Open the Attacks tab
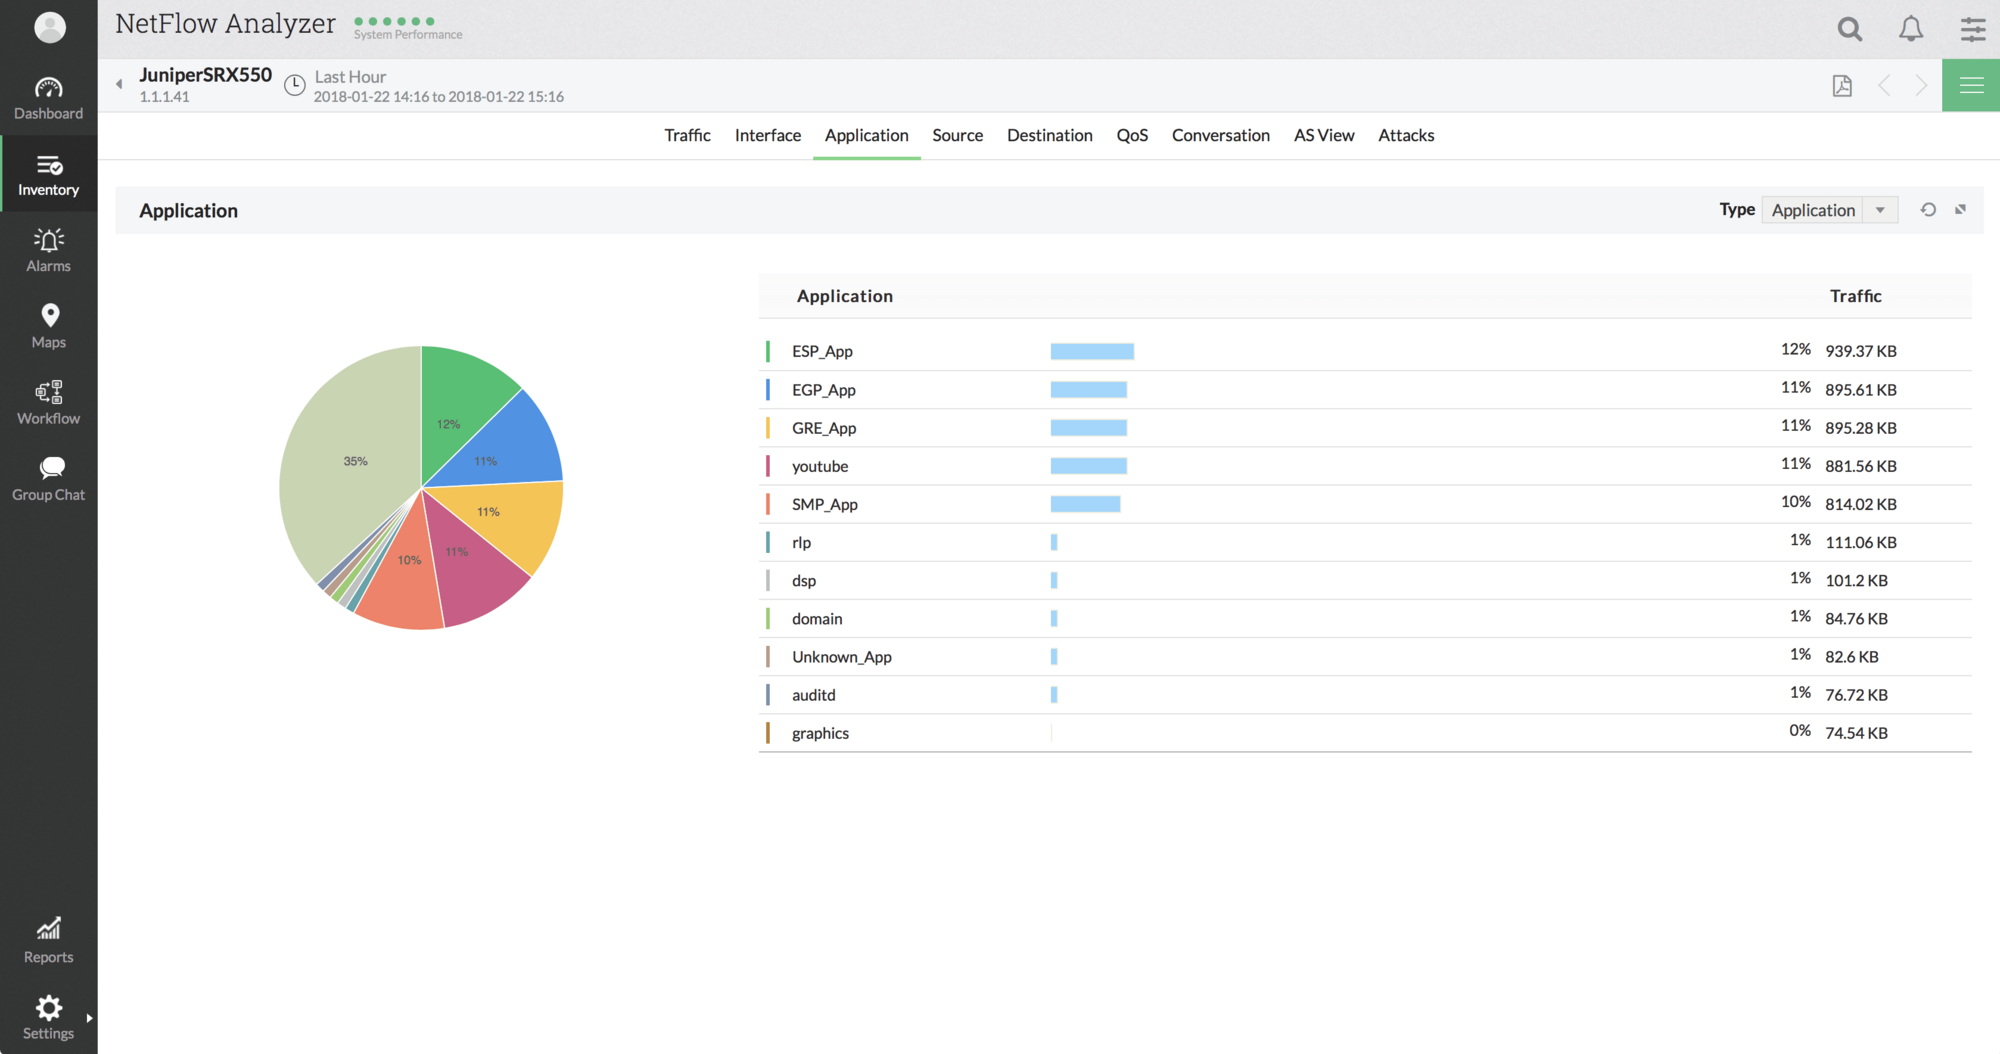The image size is (2000, 1054). pyautogui.click(x=1405, y=135)
